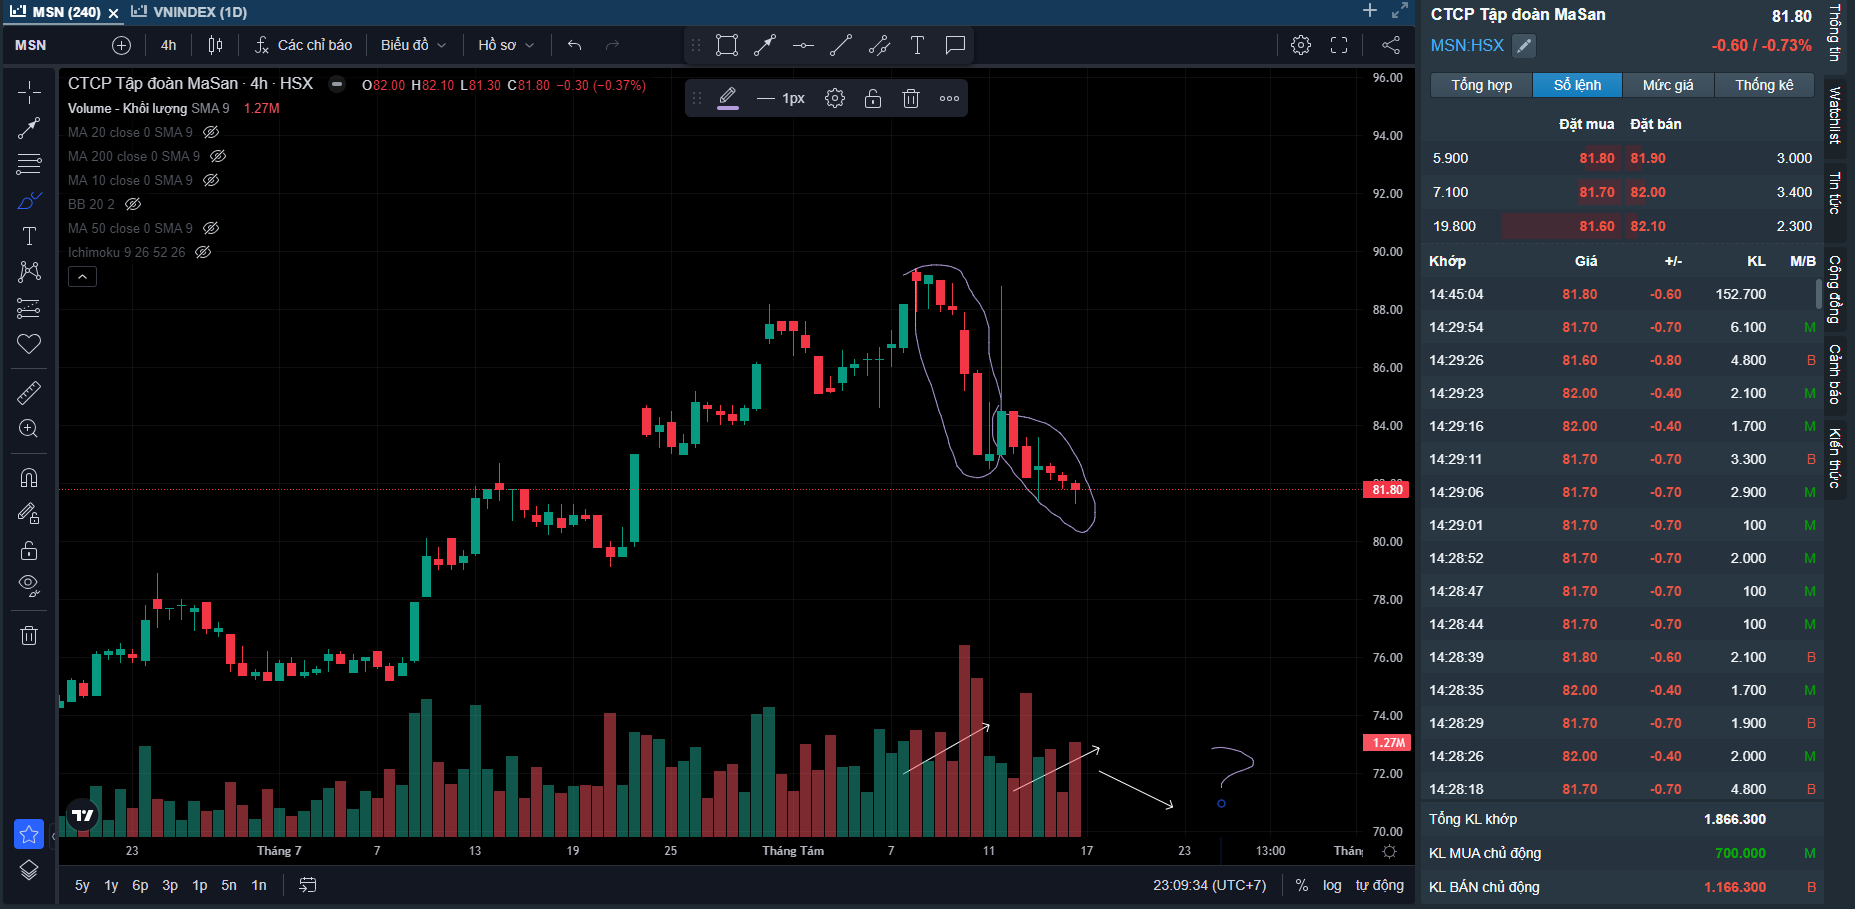Hide all drawings with the eye icon
The height and width of the screenshot is (909, 1855).
point(29,586)
